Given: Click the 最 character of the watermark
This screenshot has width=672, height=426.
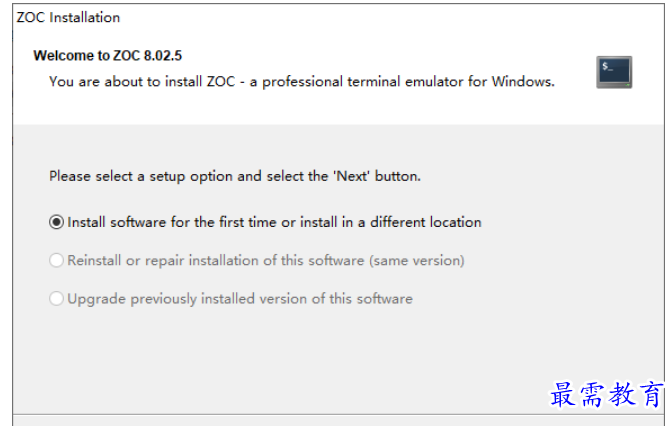Looking at the screenshot, I should click(563, 394).
